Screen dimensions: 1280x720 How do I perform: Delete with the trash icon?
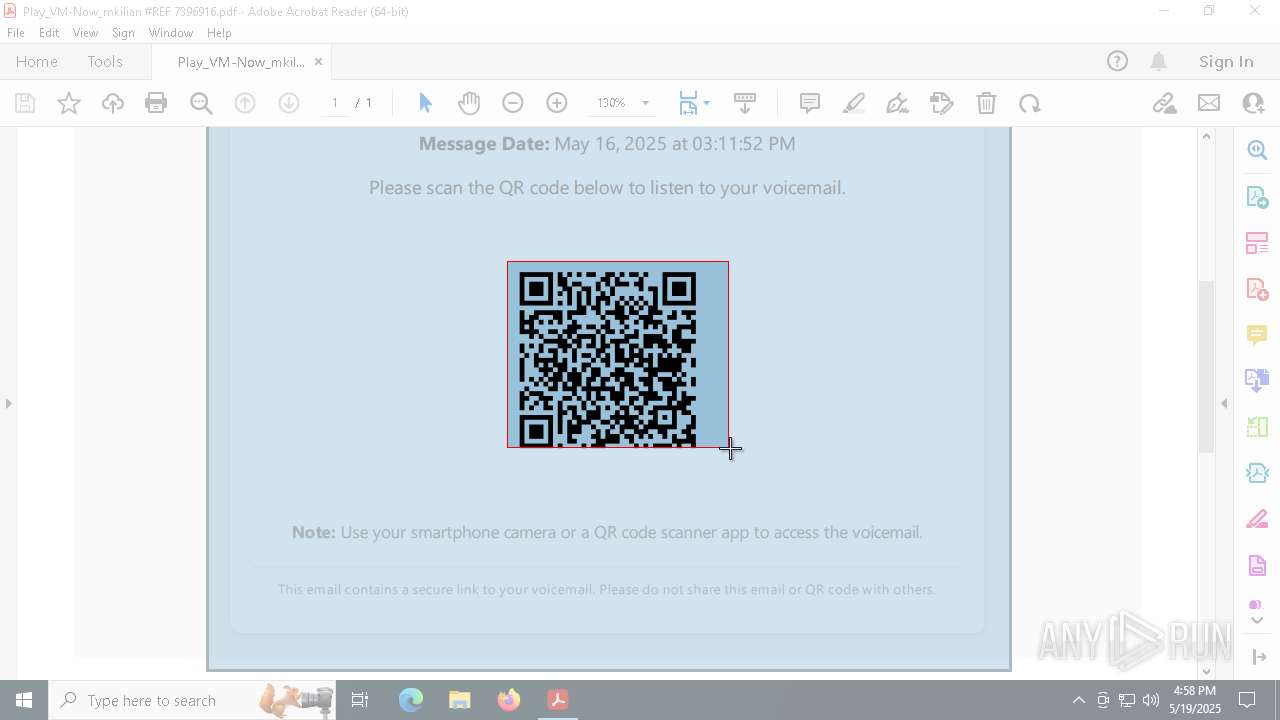click(986, 103)
